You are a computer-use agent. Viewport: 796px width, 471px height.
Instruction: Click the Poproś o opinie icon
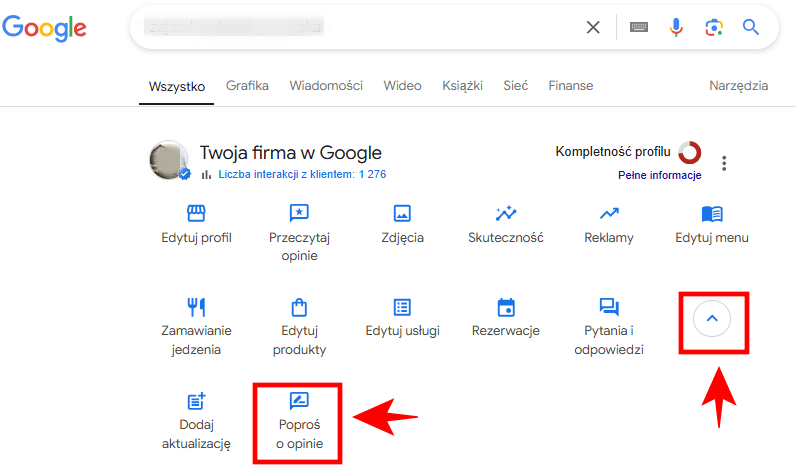click(299, 400)
